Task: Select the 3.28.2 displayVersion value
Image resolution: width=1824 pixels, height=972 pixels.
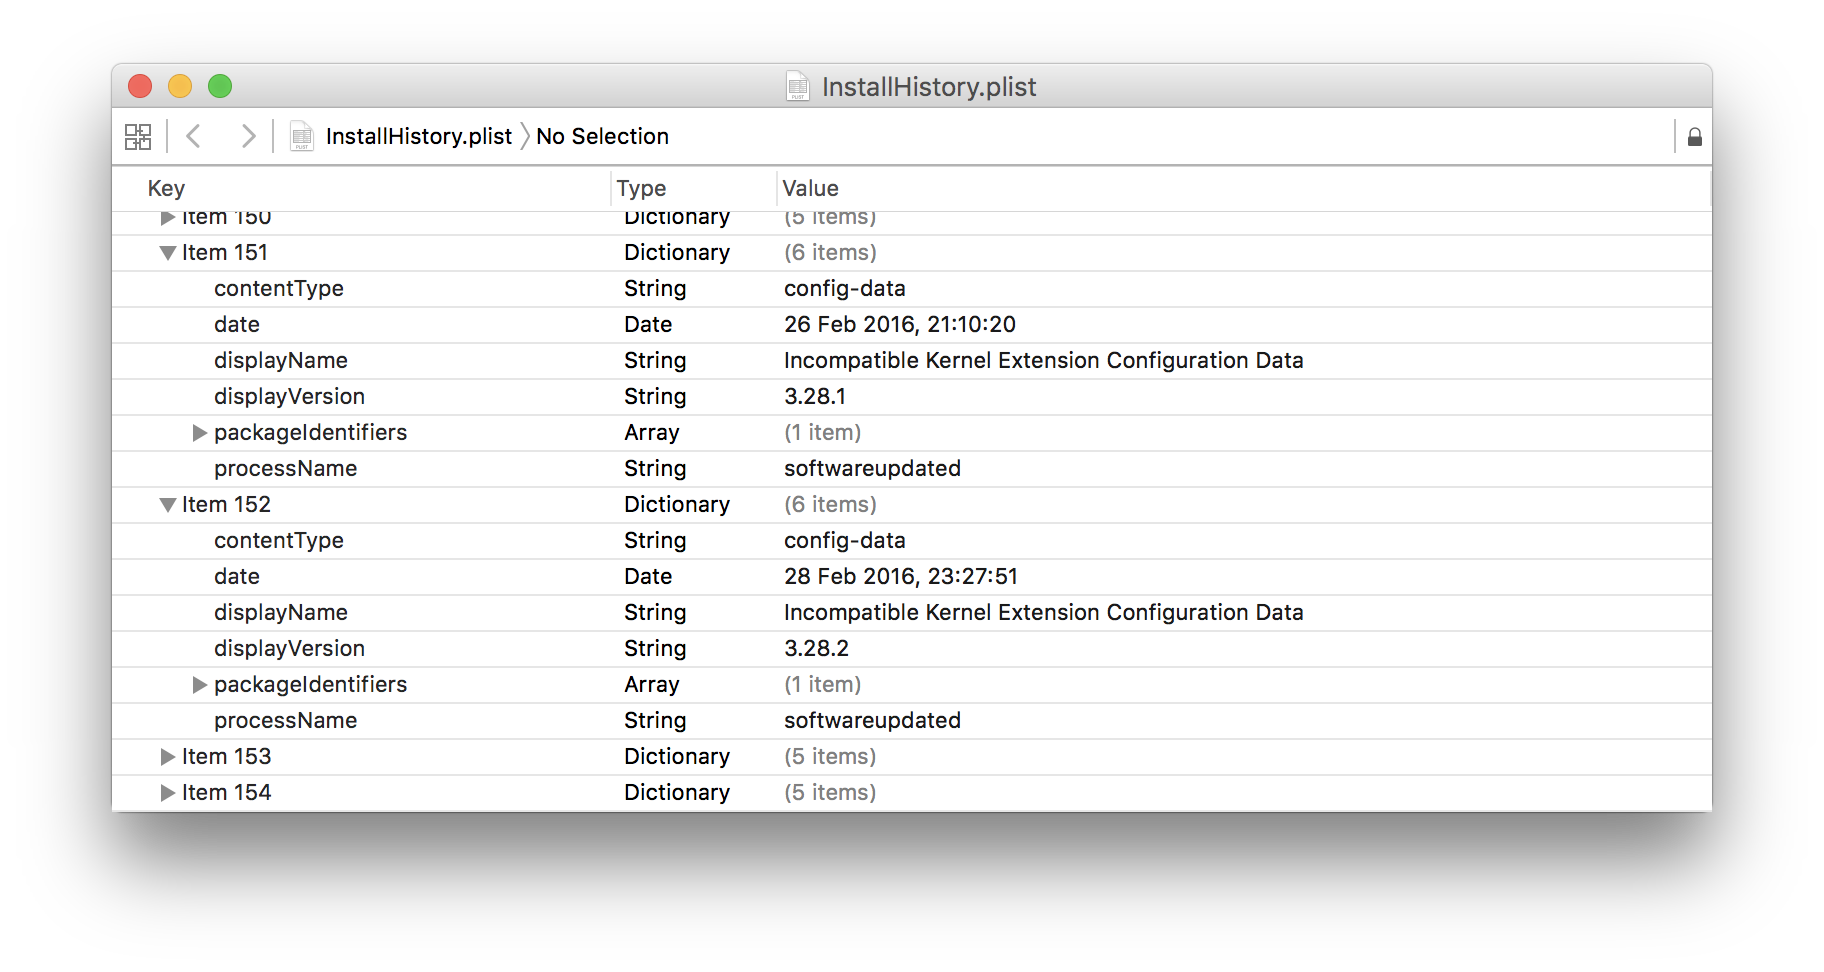Action: (x=816, y=649)
